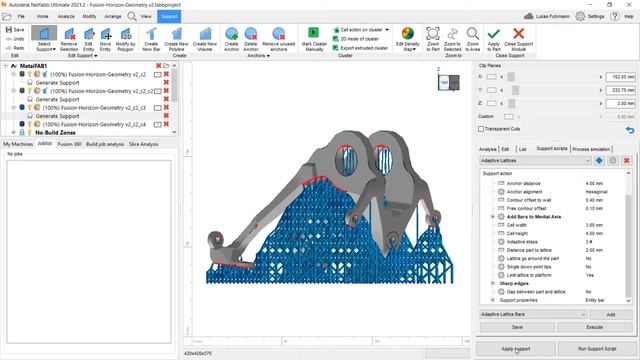Enable the Transparent Cuts checkbox
This screenshot has height=360, width=640.
[x=481, y=129]
